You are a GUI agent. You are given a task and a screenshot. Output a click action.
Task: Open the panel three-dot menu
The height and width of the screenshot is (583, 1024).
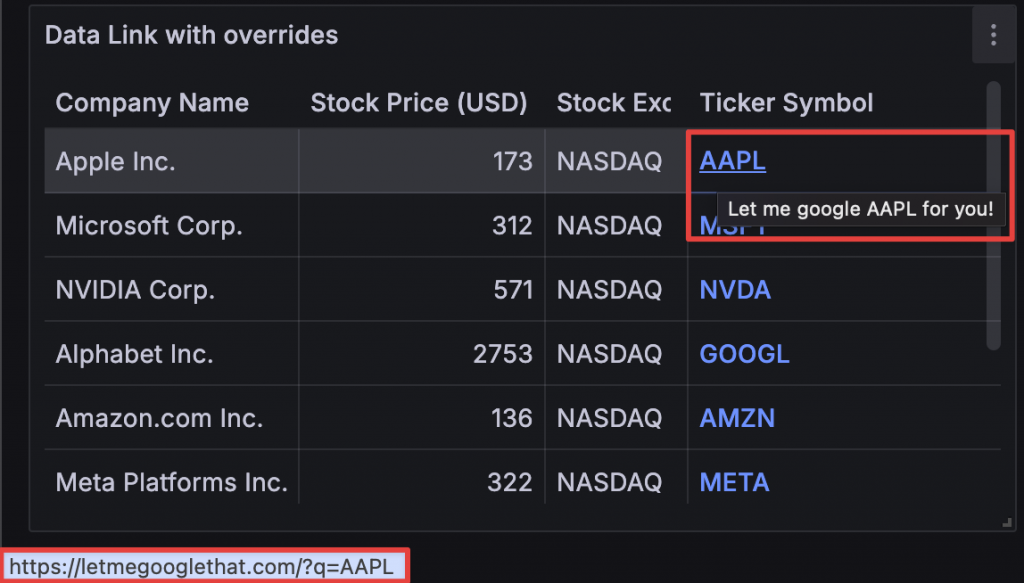click(x=993, y=36)
